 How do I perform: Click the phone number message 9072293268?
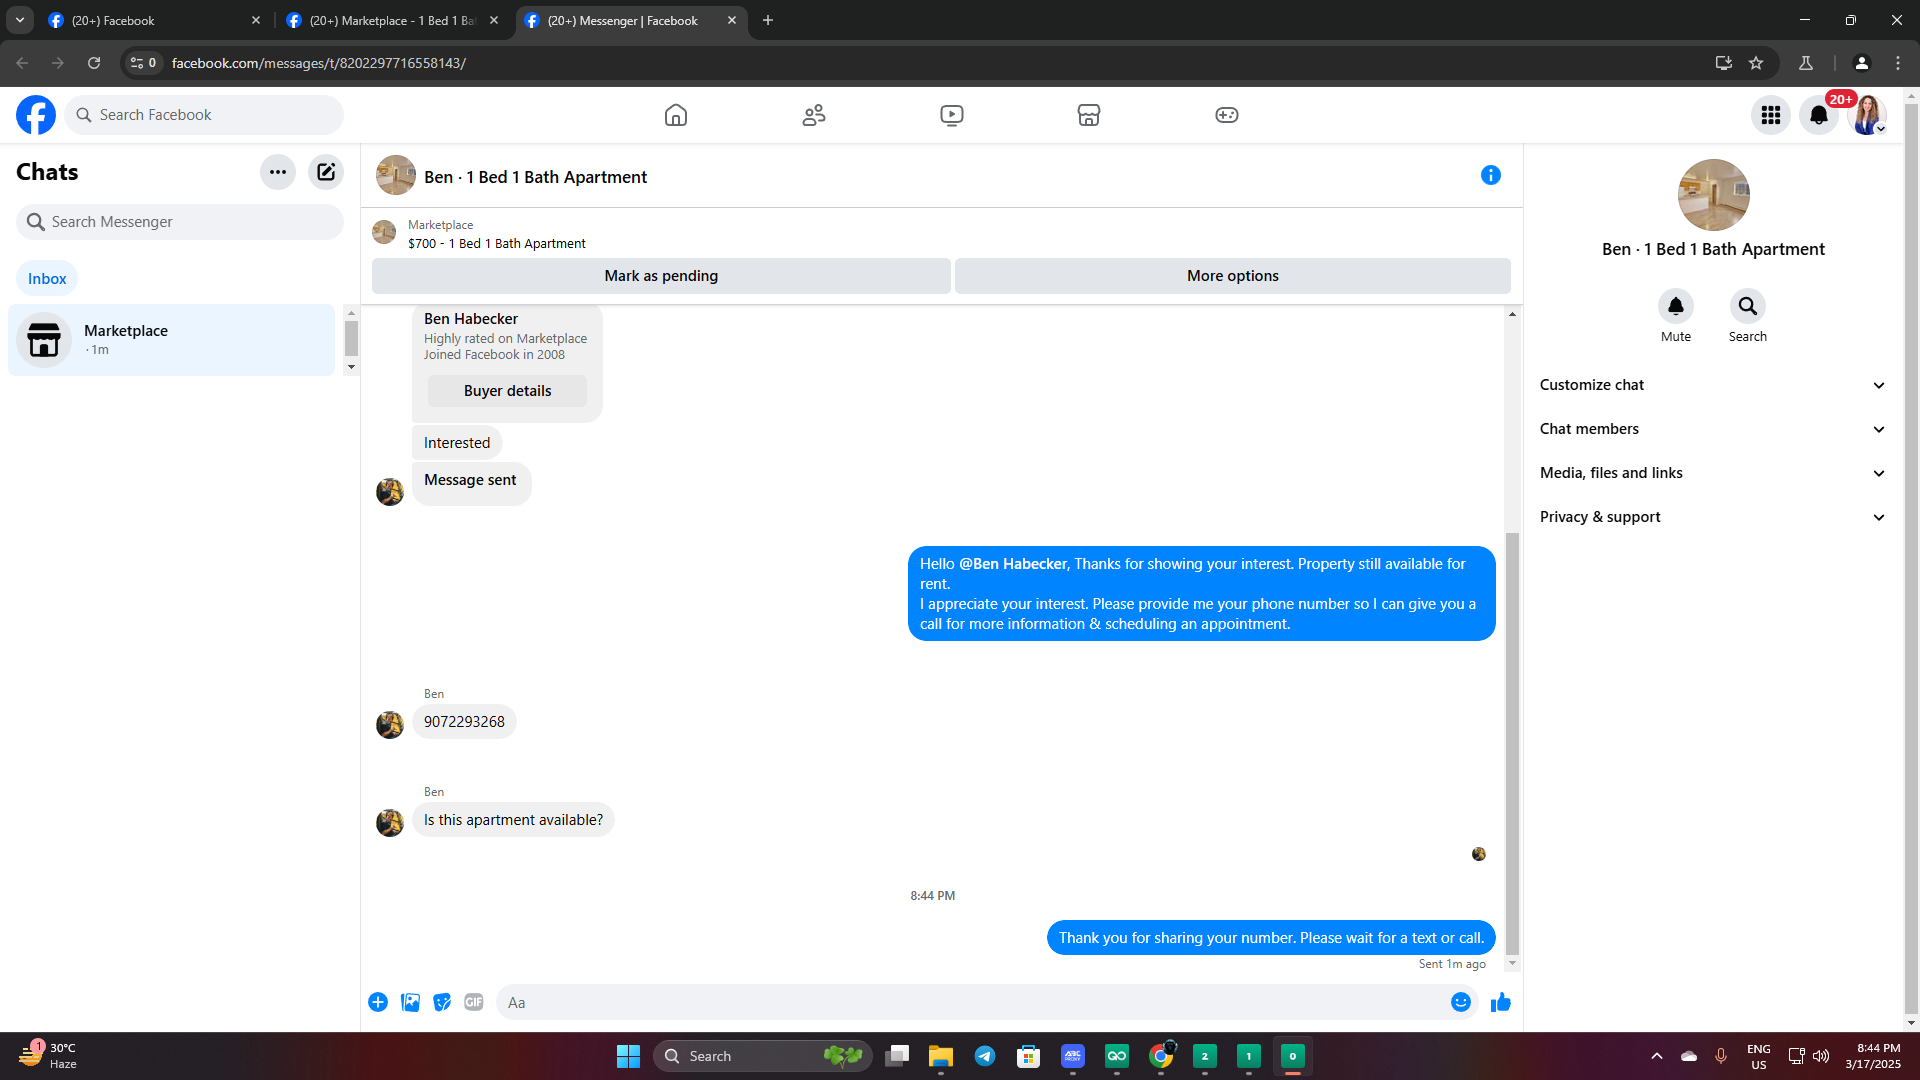464,722
